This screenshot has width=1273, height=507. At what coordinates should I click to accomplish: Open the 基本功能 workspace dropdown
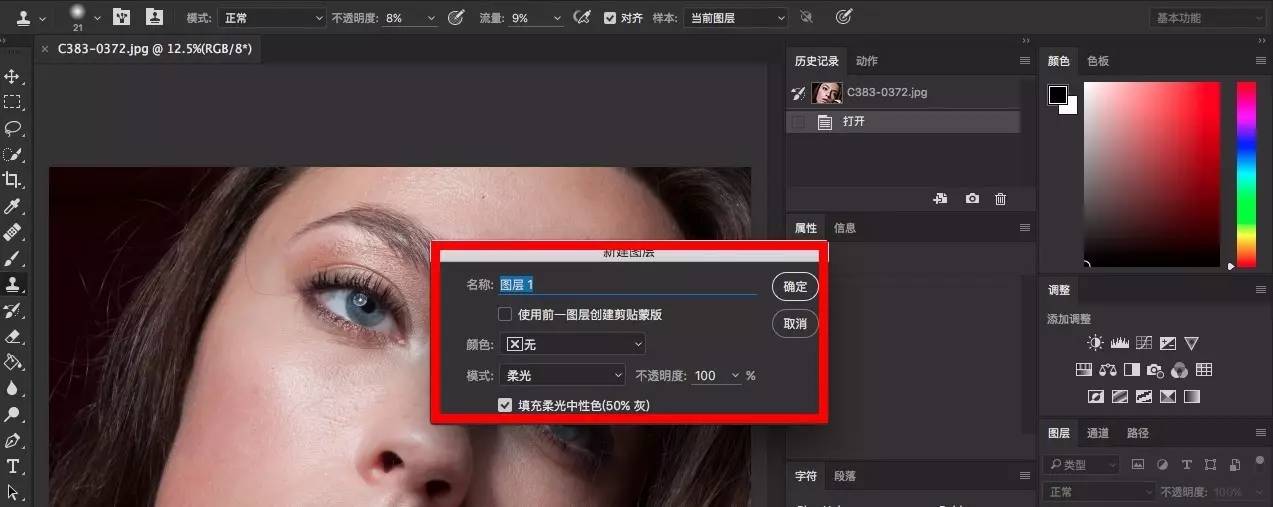click(x=1207, y=18)
